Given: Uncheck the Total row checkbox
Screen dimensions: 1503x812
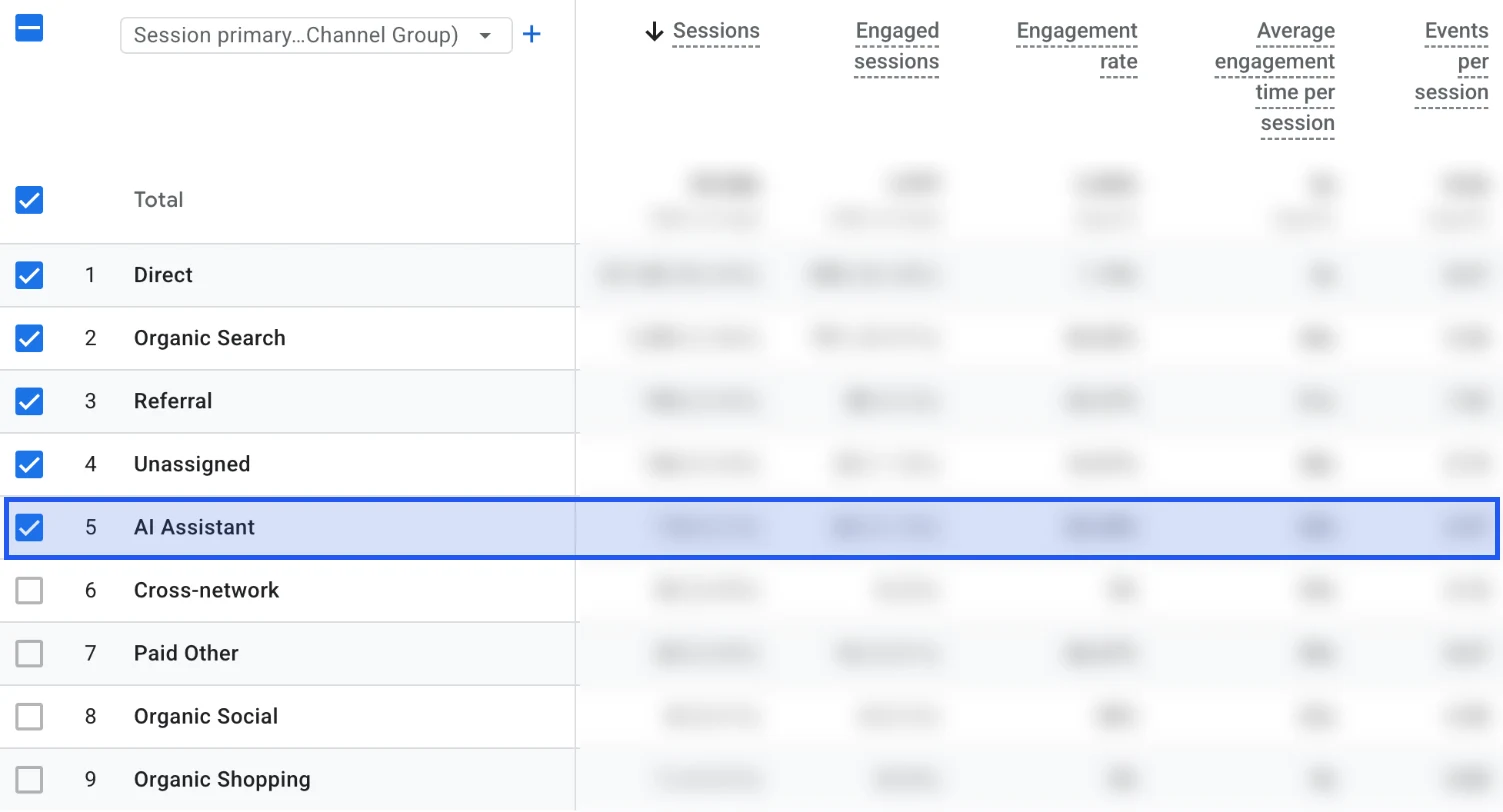Looking at the screenshot, I should (30, 200).
